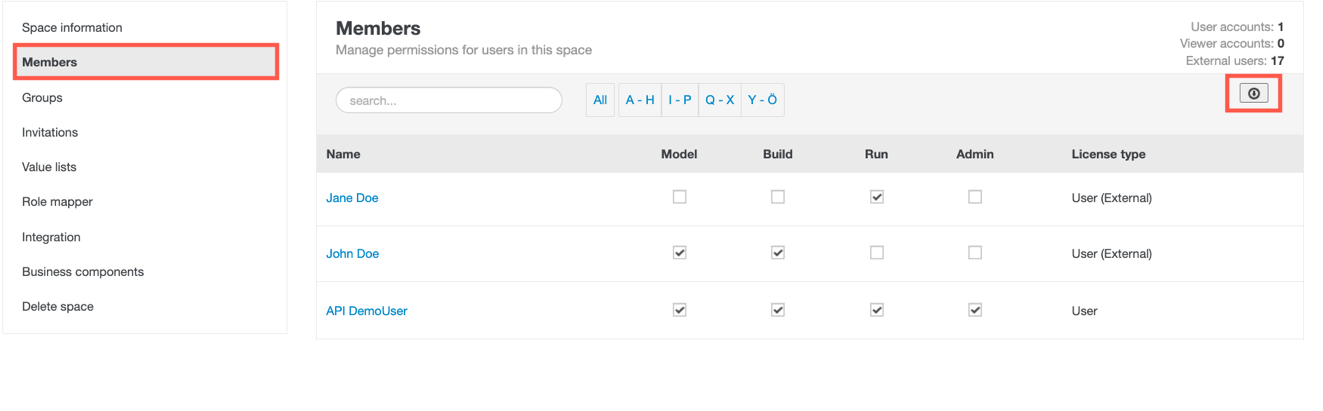Screen dimensions: 1323x411
Task: Filter members by Q - X
Action: (x=720, y=100)
